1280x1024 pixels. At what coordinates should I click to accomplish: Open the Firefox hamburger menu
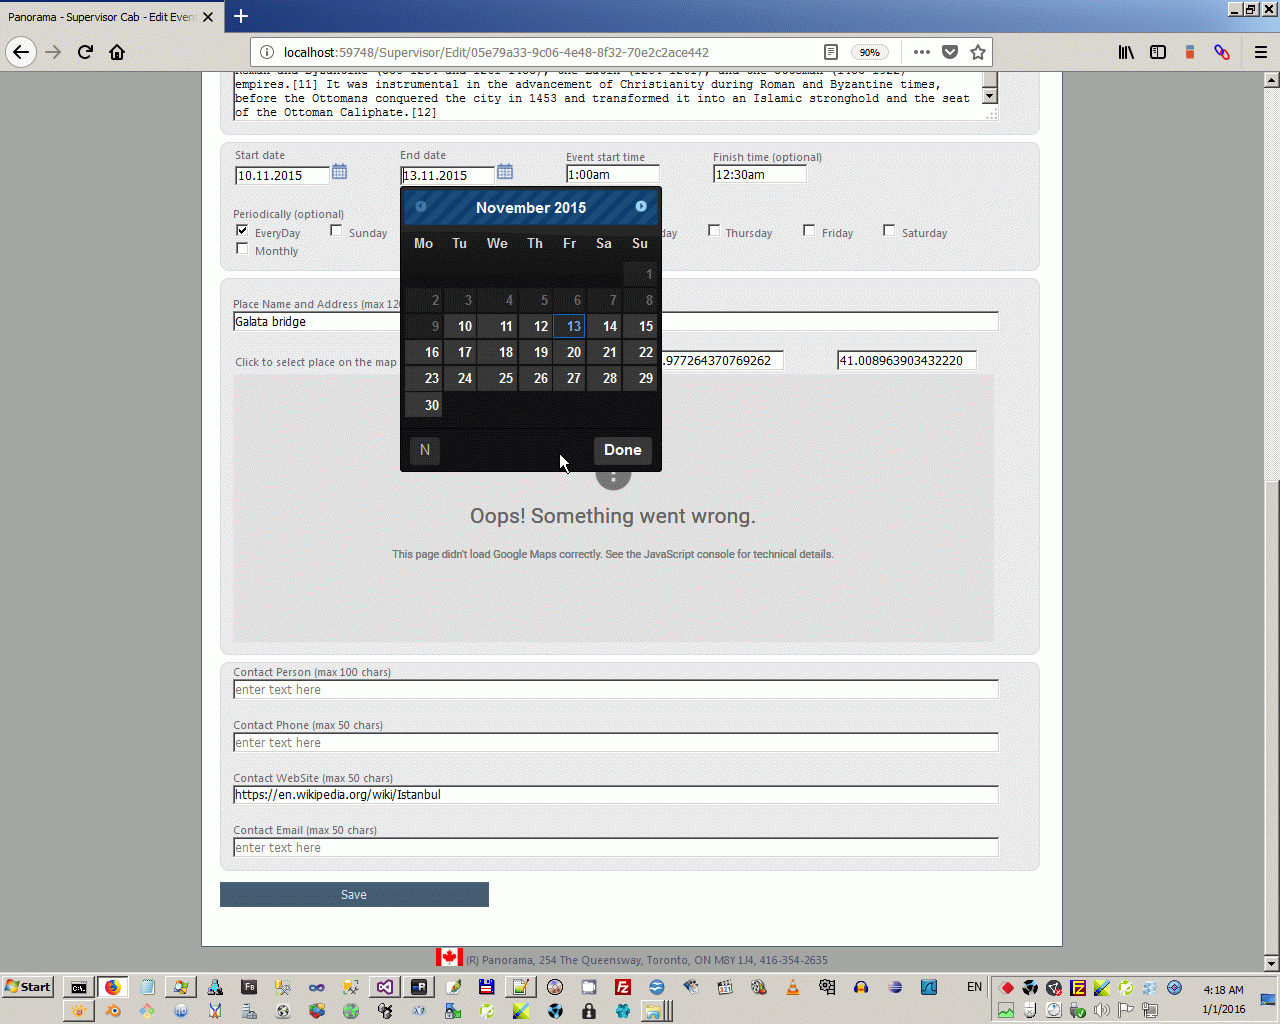click(x=1261, y=52)
